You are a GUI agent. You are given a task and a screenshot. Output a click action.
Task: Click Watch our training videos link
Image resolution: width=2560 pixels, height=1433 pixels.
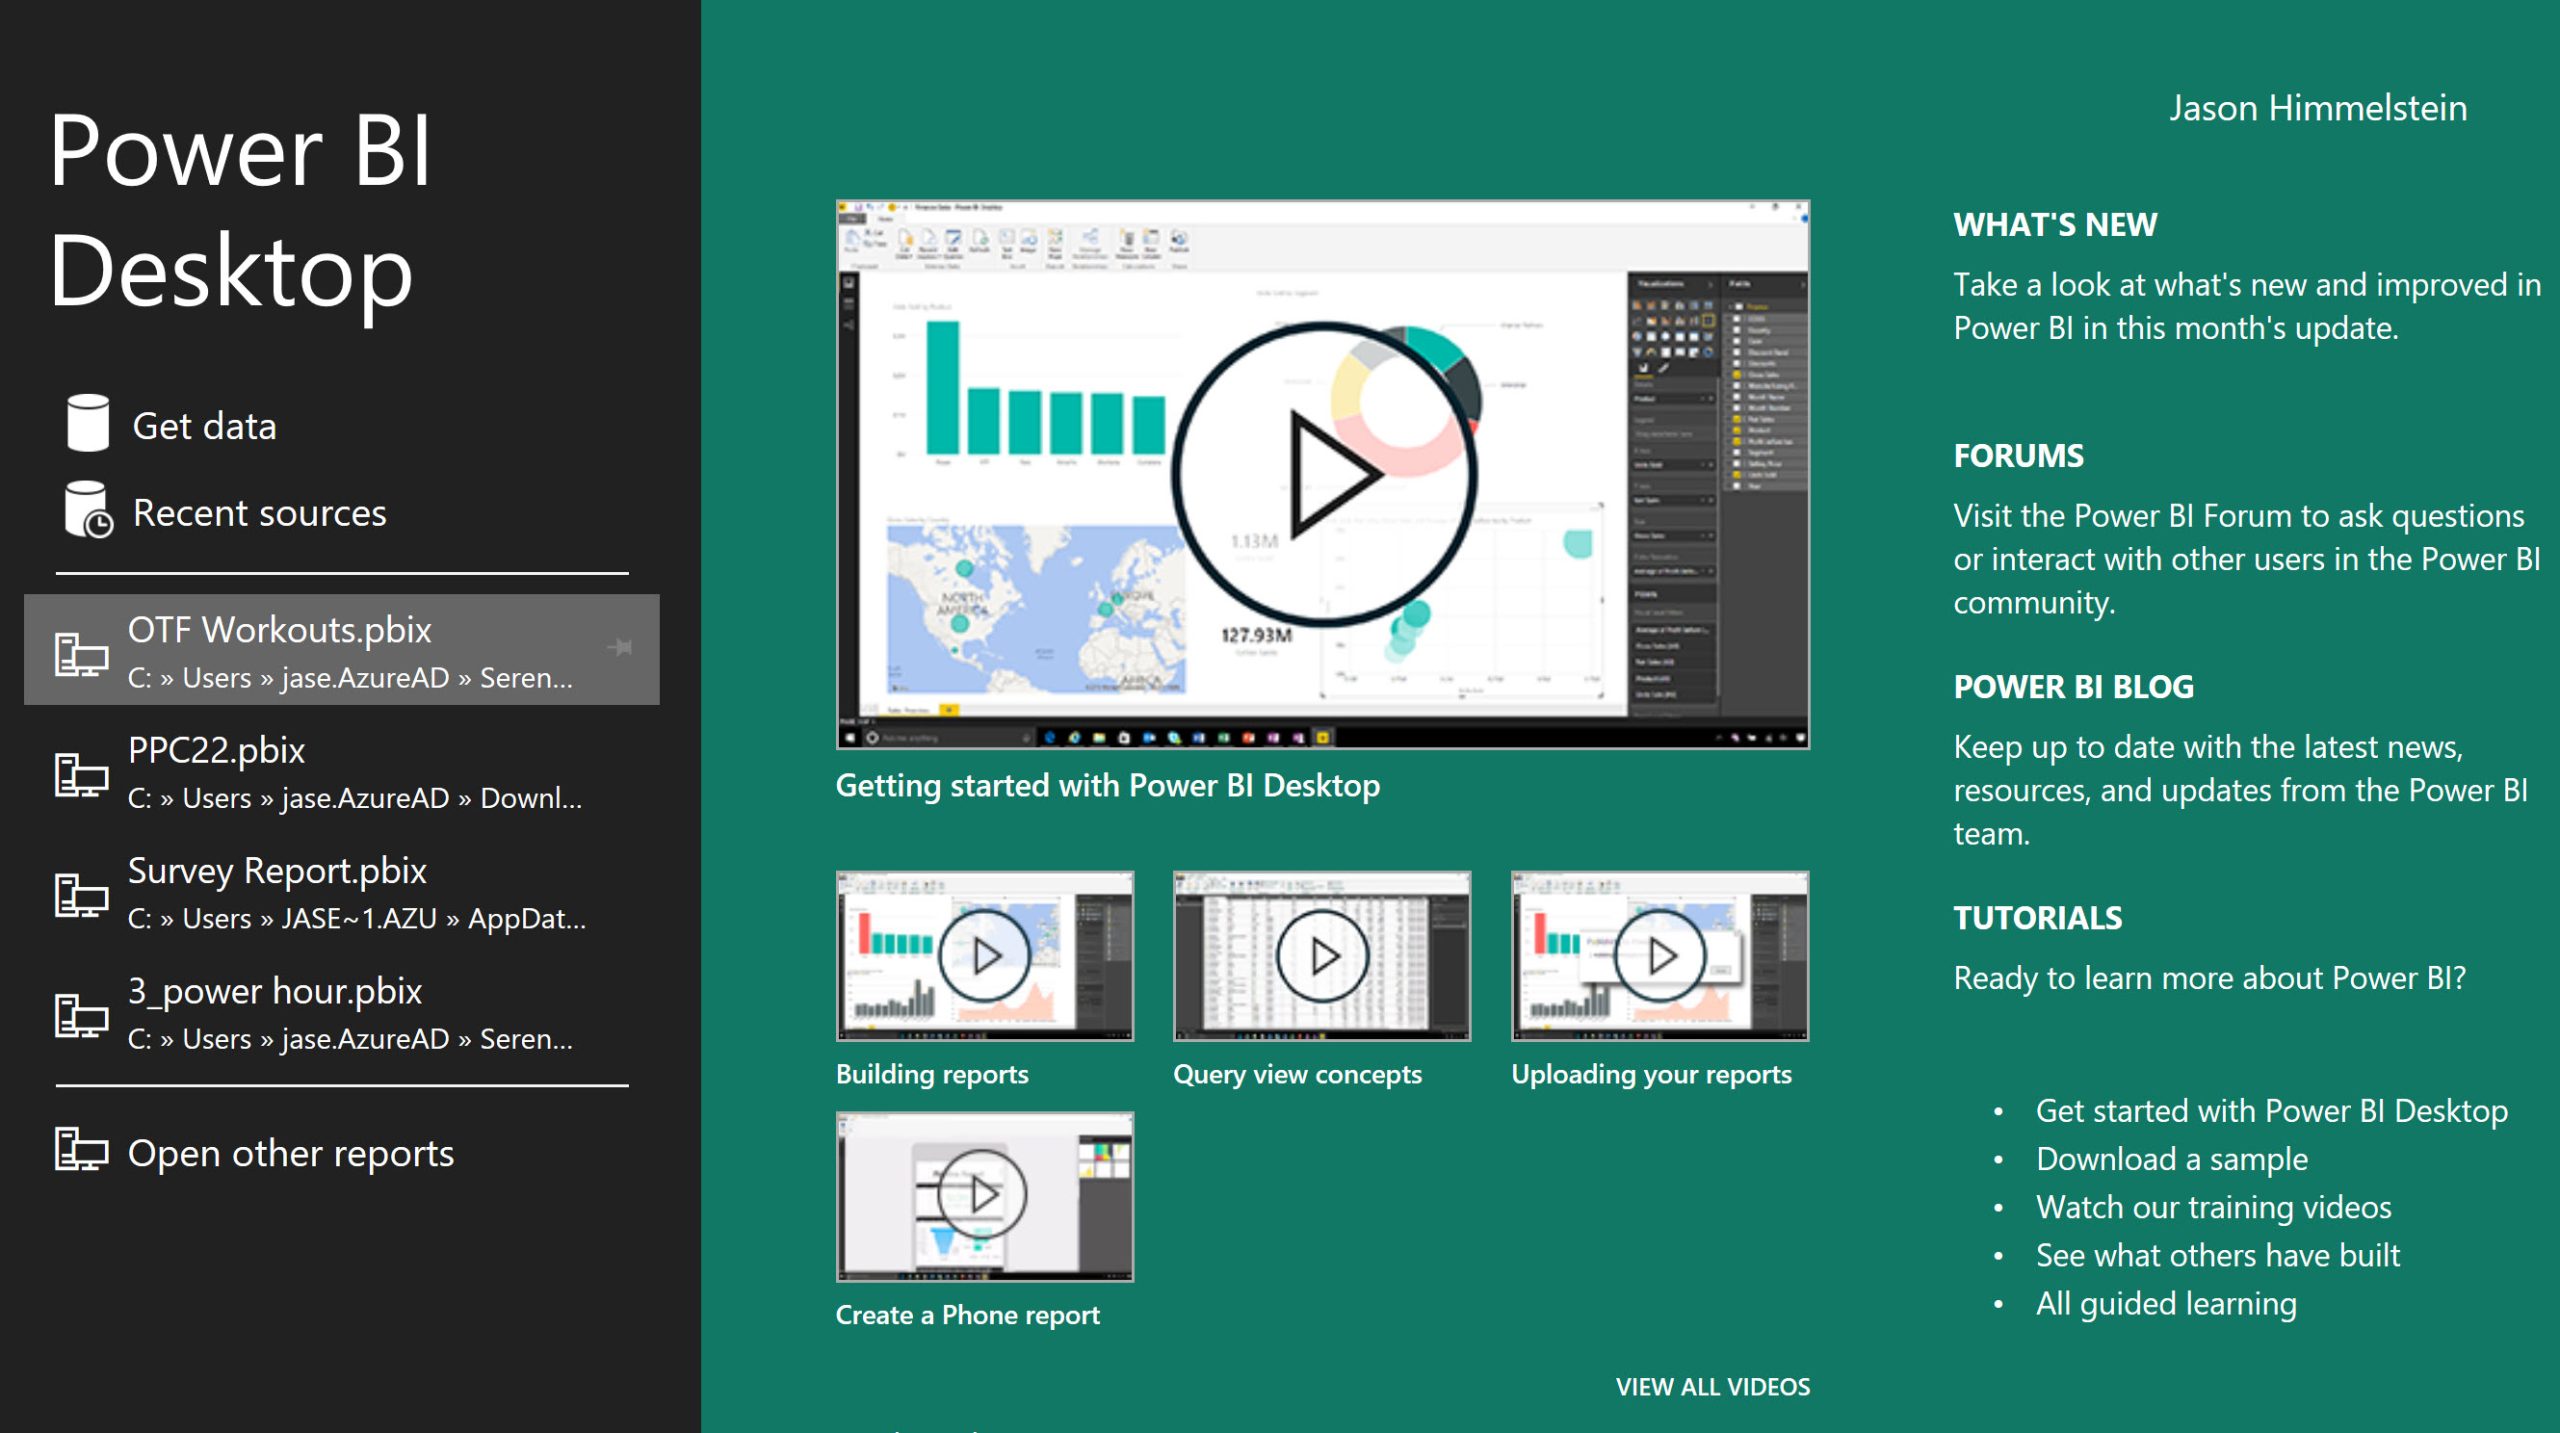2214,1207
